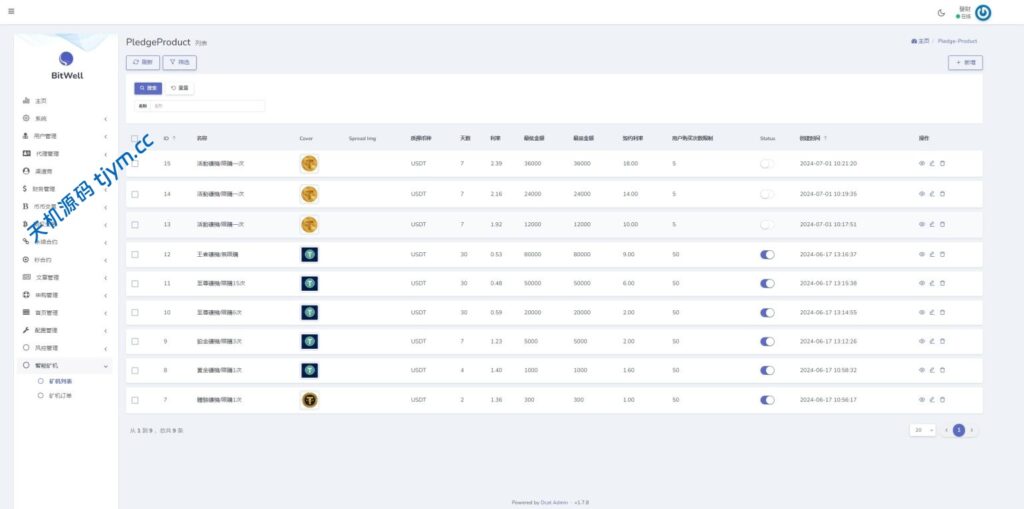
Task: Toggle dark mode with the moon icon
Action: tap(941, 13)
